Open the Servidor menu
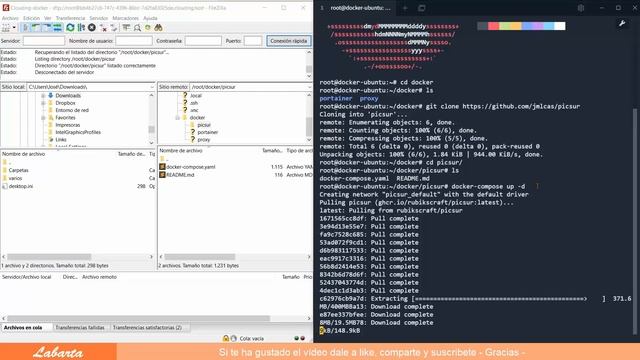640x360 pixels. [x=99, y=18]
